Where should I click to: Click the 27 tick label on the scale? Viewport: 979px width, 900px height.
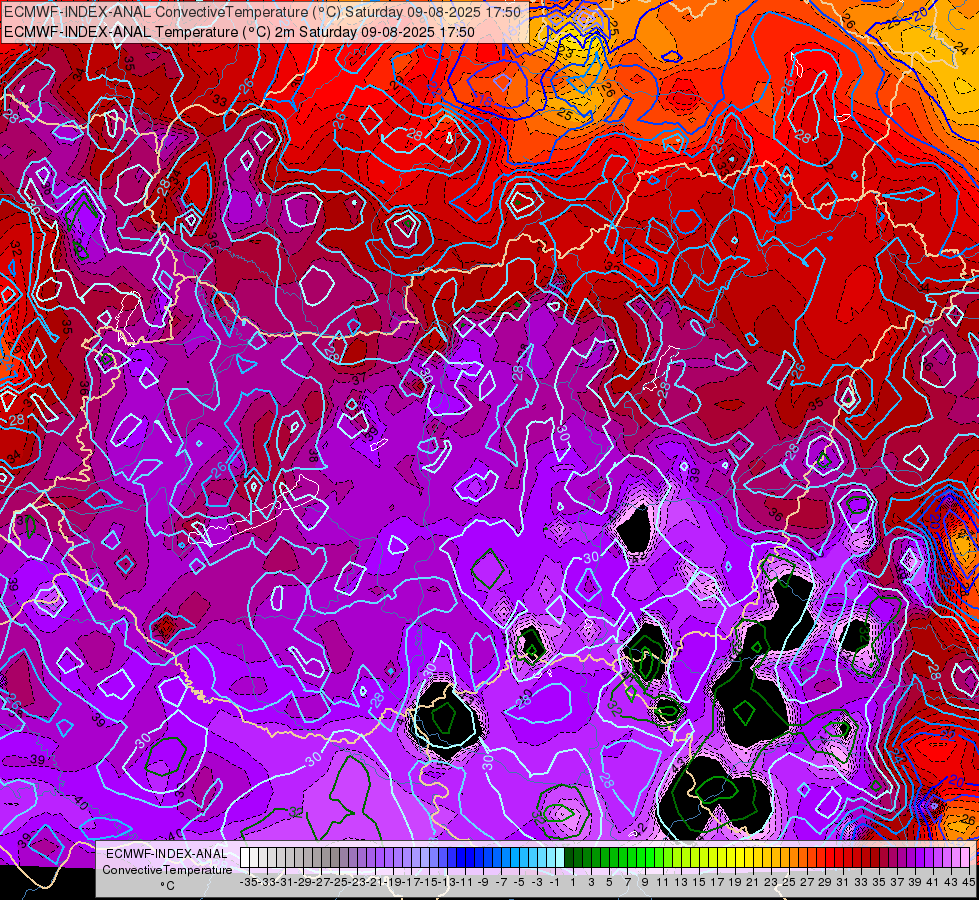[807, 883]
